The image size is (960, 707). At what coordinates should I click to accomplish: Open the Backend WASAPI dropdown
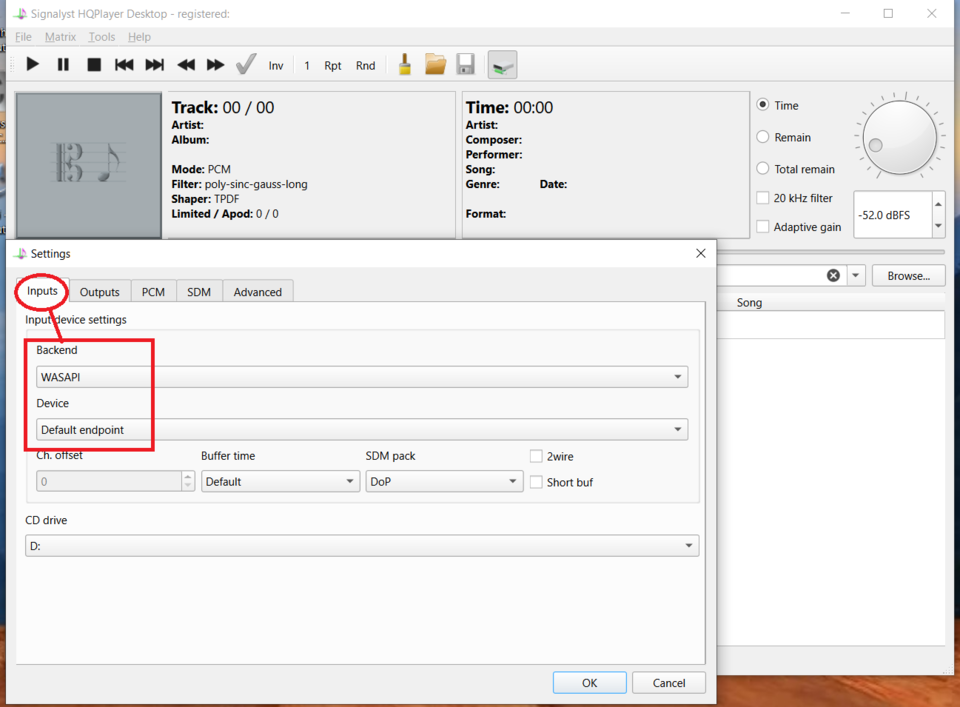pos(362,376)
